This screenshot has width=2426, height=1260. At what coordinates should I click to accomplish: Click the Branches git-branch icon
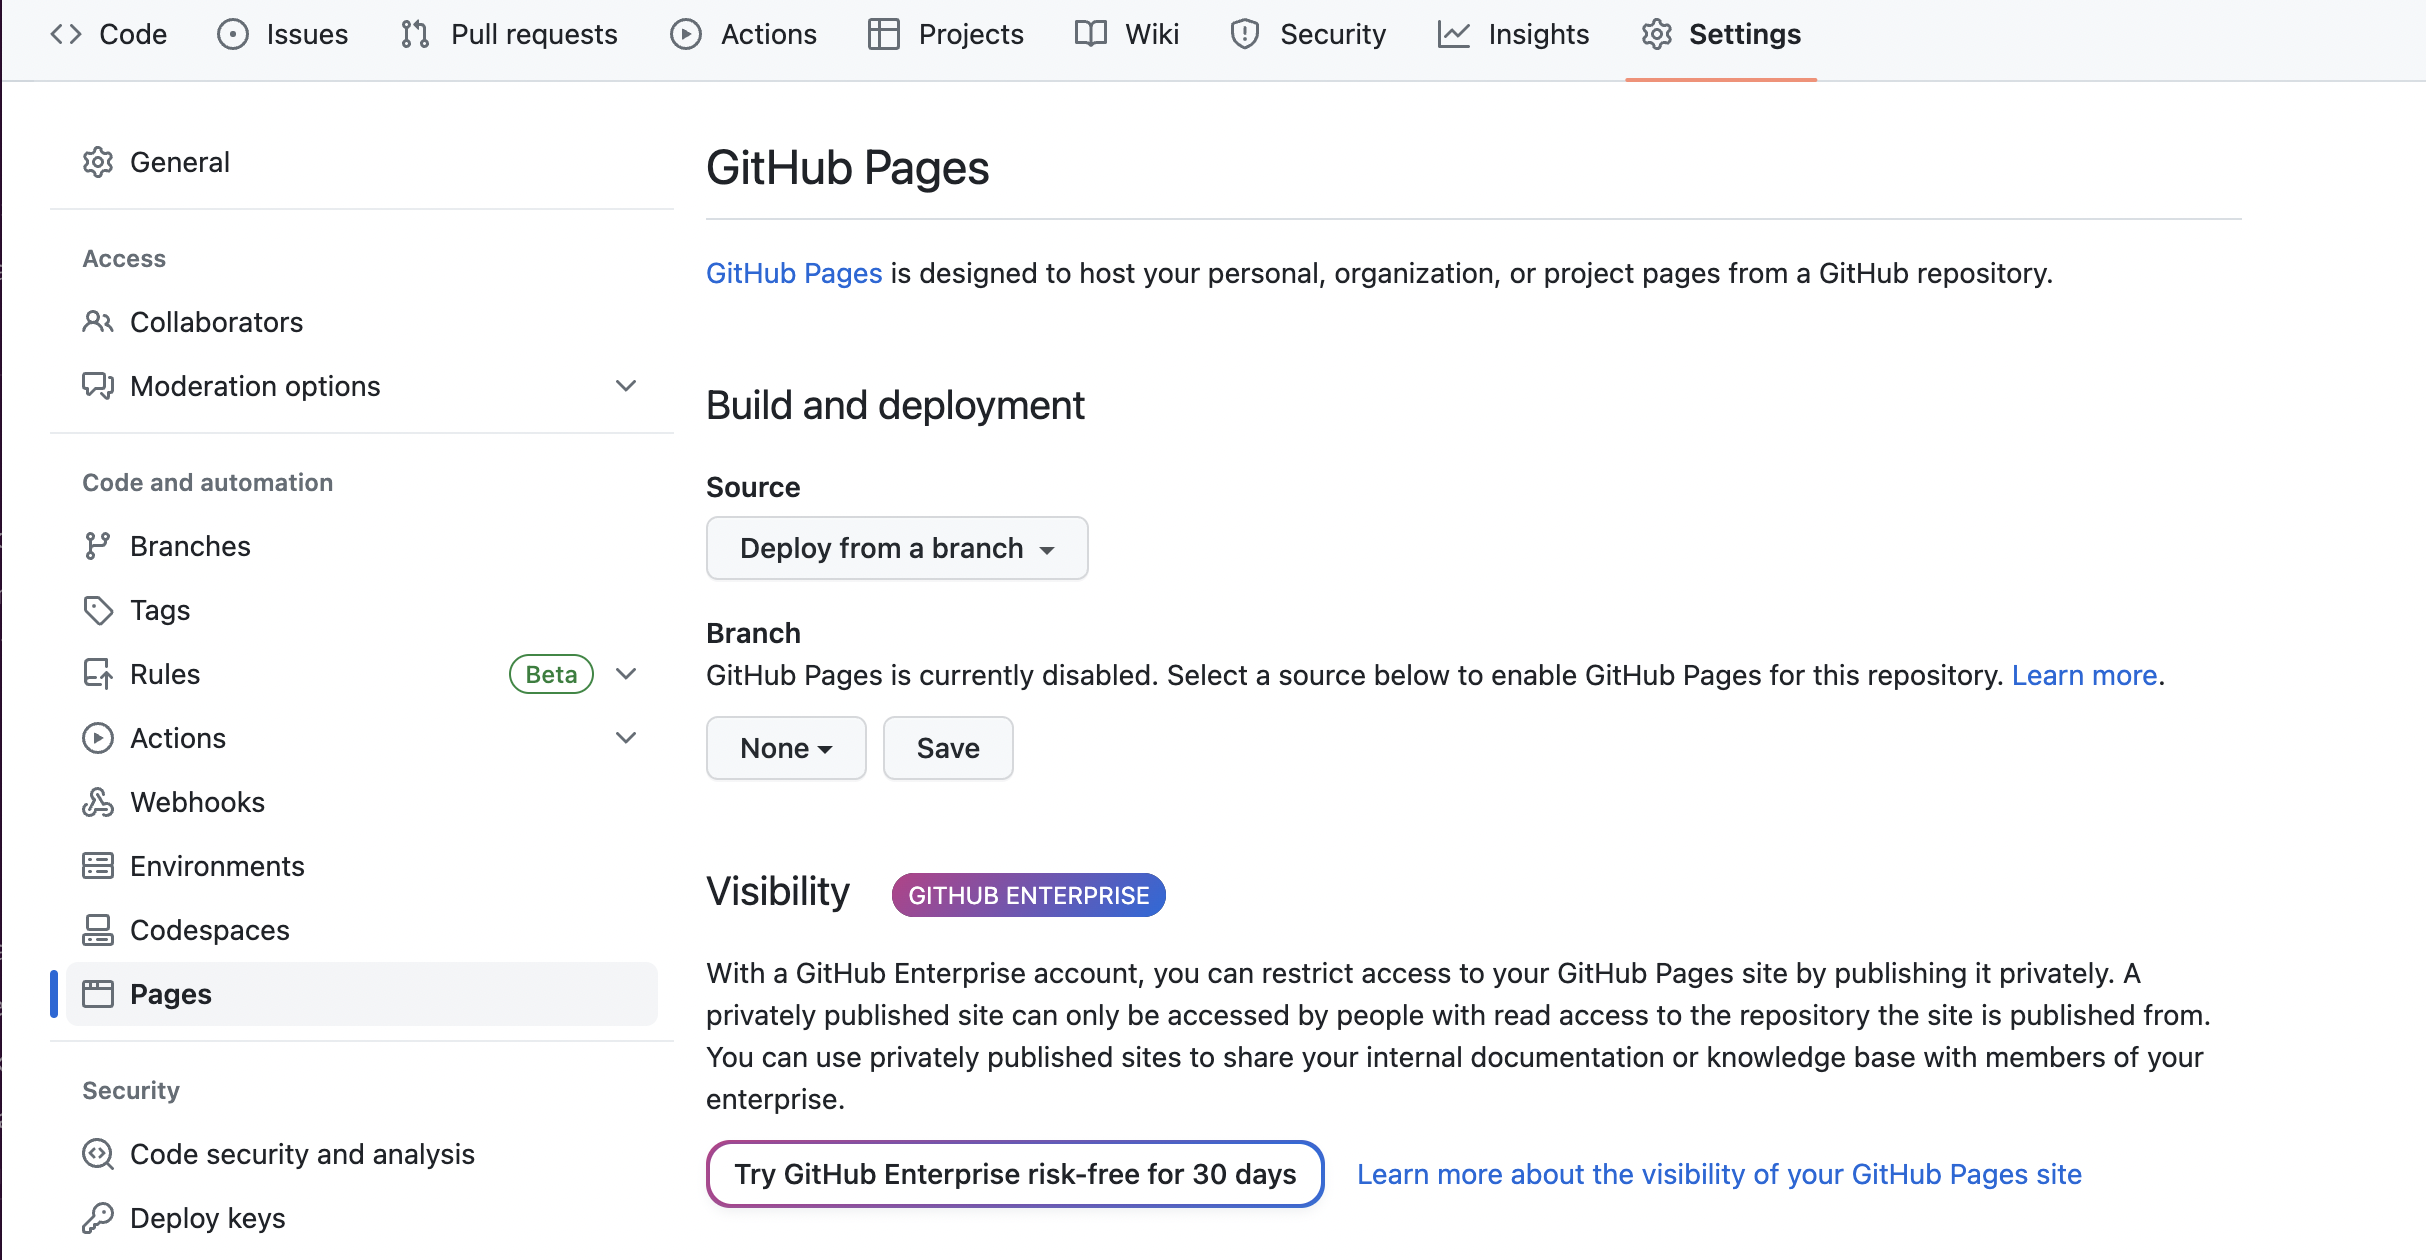pos(97,546)
